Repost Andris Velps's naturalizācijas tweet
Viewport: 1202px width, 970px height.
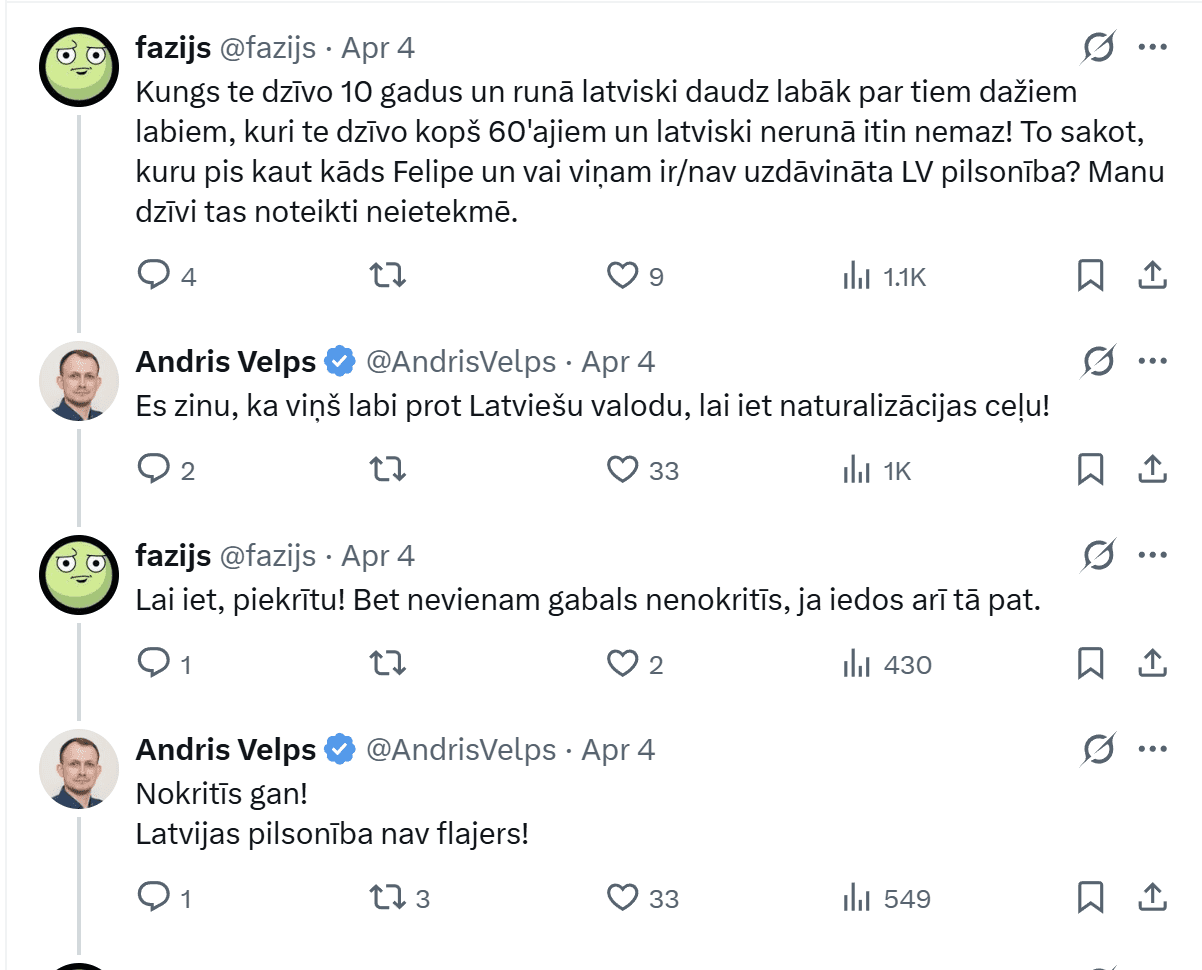click(388, 469)
